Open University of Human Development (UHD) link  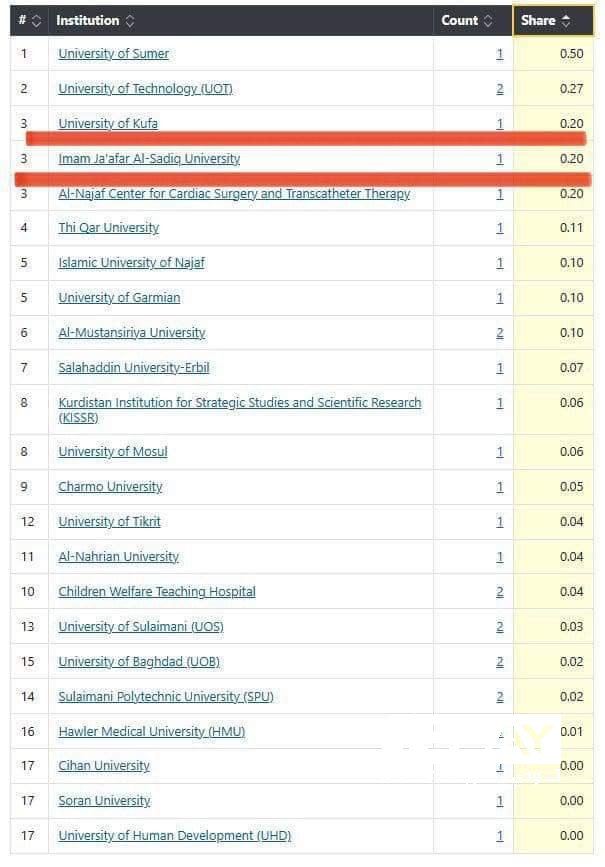[174, 836]
